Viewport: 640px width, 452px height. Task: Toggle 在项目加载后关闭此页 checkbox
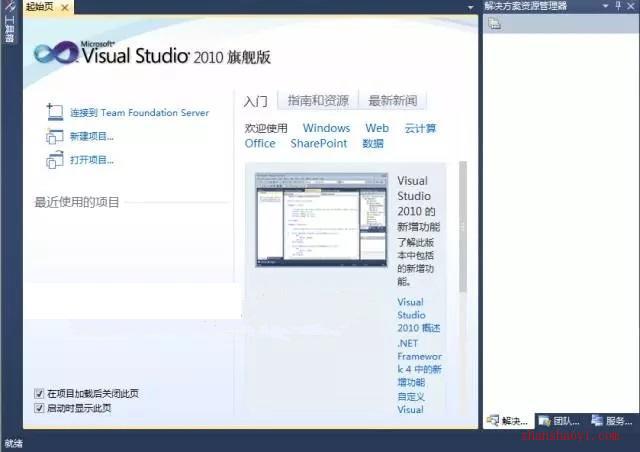39,394
